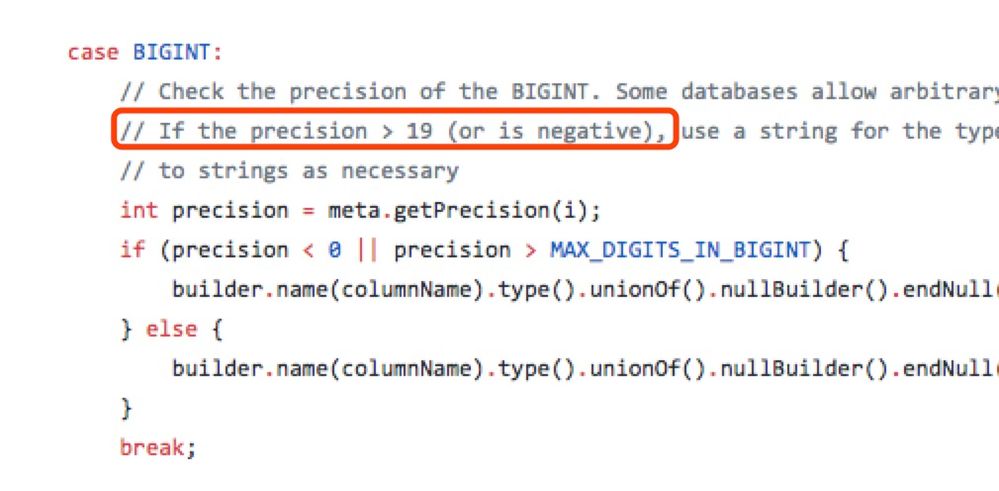This screenshot has height=491, width=999.
Task: Click the comment 'to strings as necessary'
Action: coord(289,171)
